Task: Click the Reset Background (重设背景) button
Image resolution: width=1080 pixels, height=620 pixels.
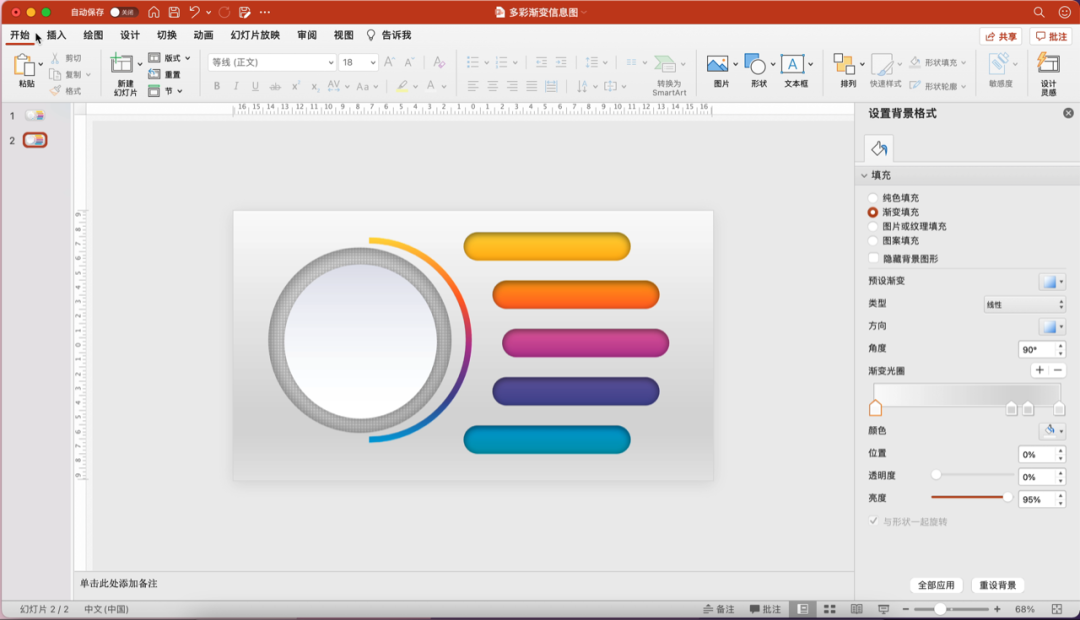Action: [997, 585]
